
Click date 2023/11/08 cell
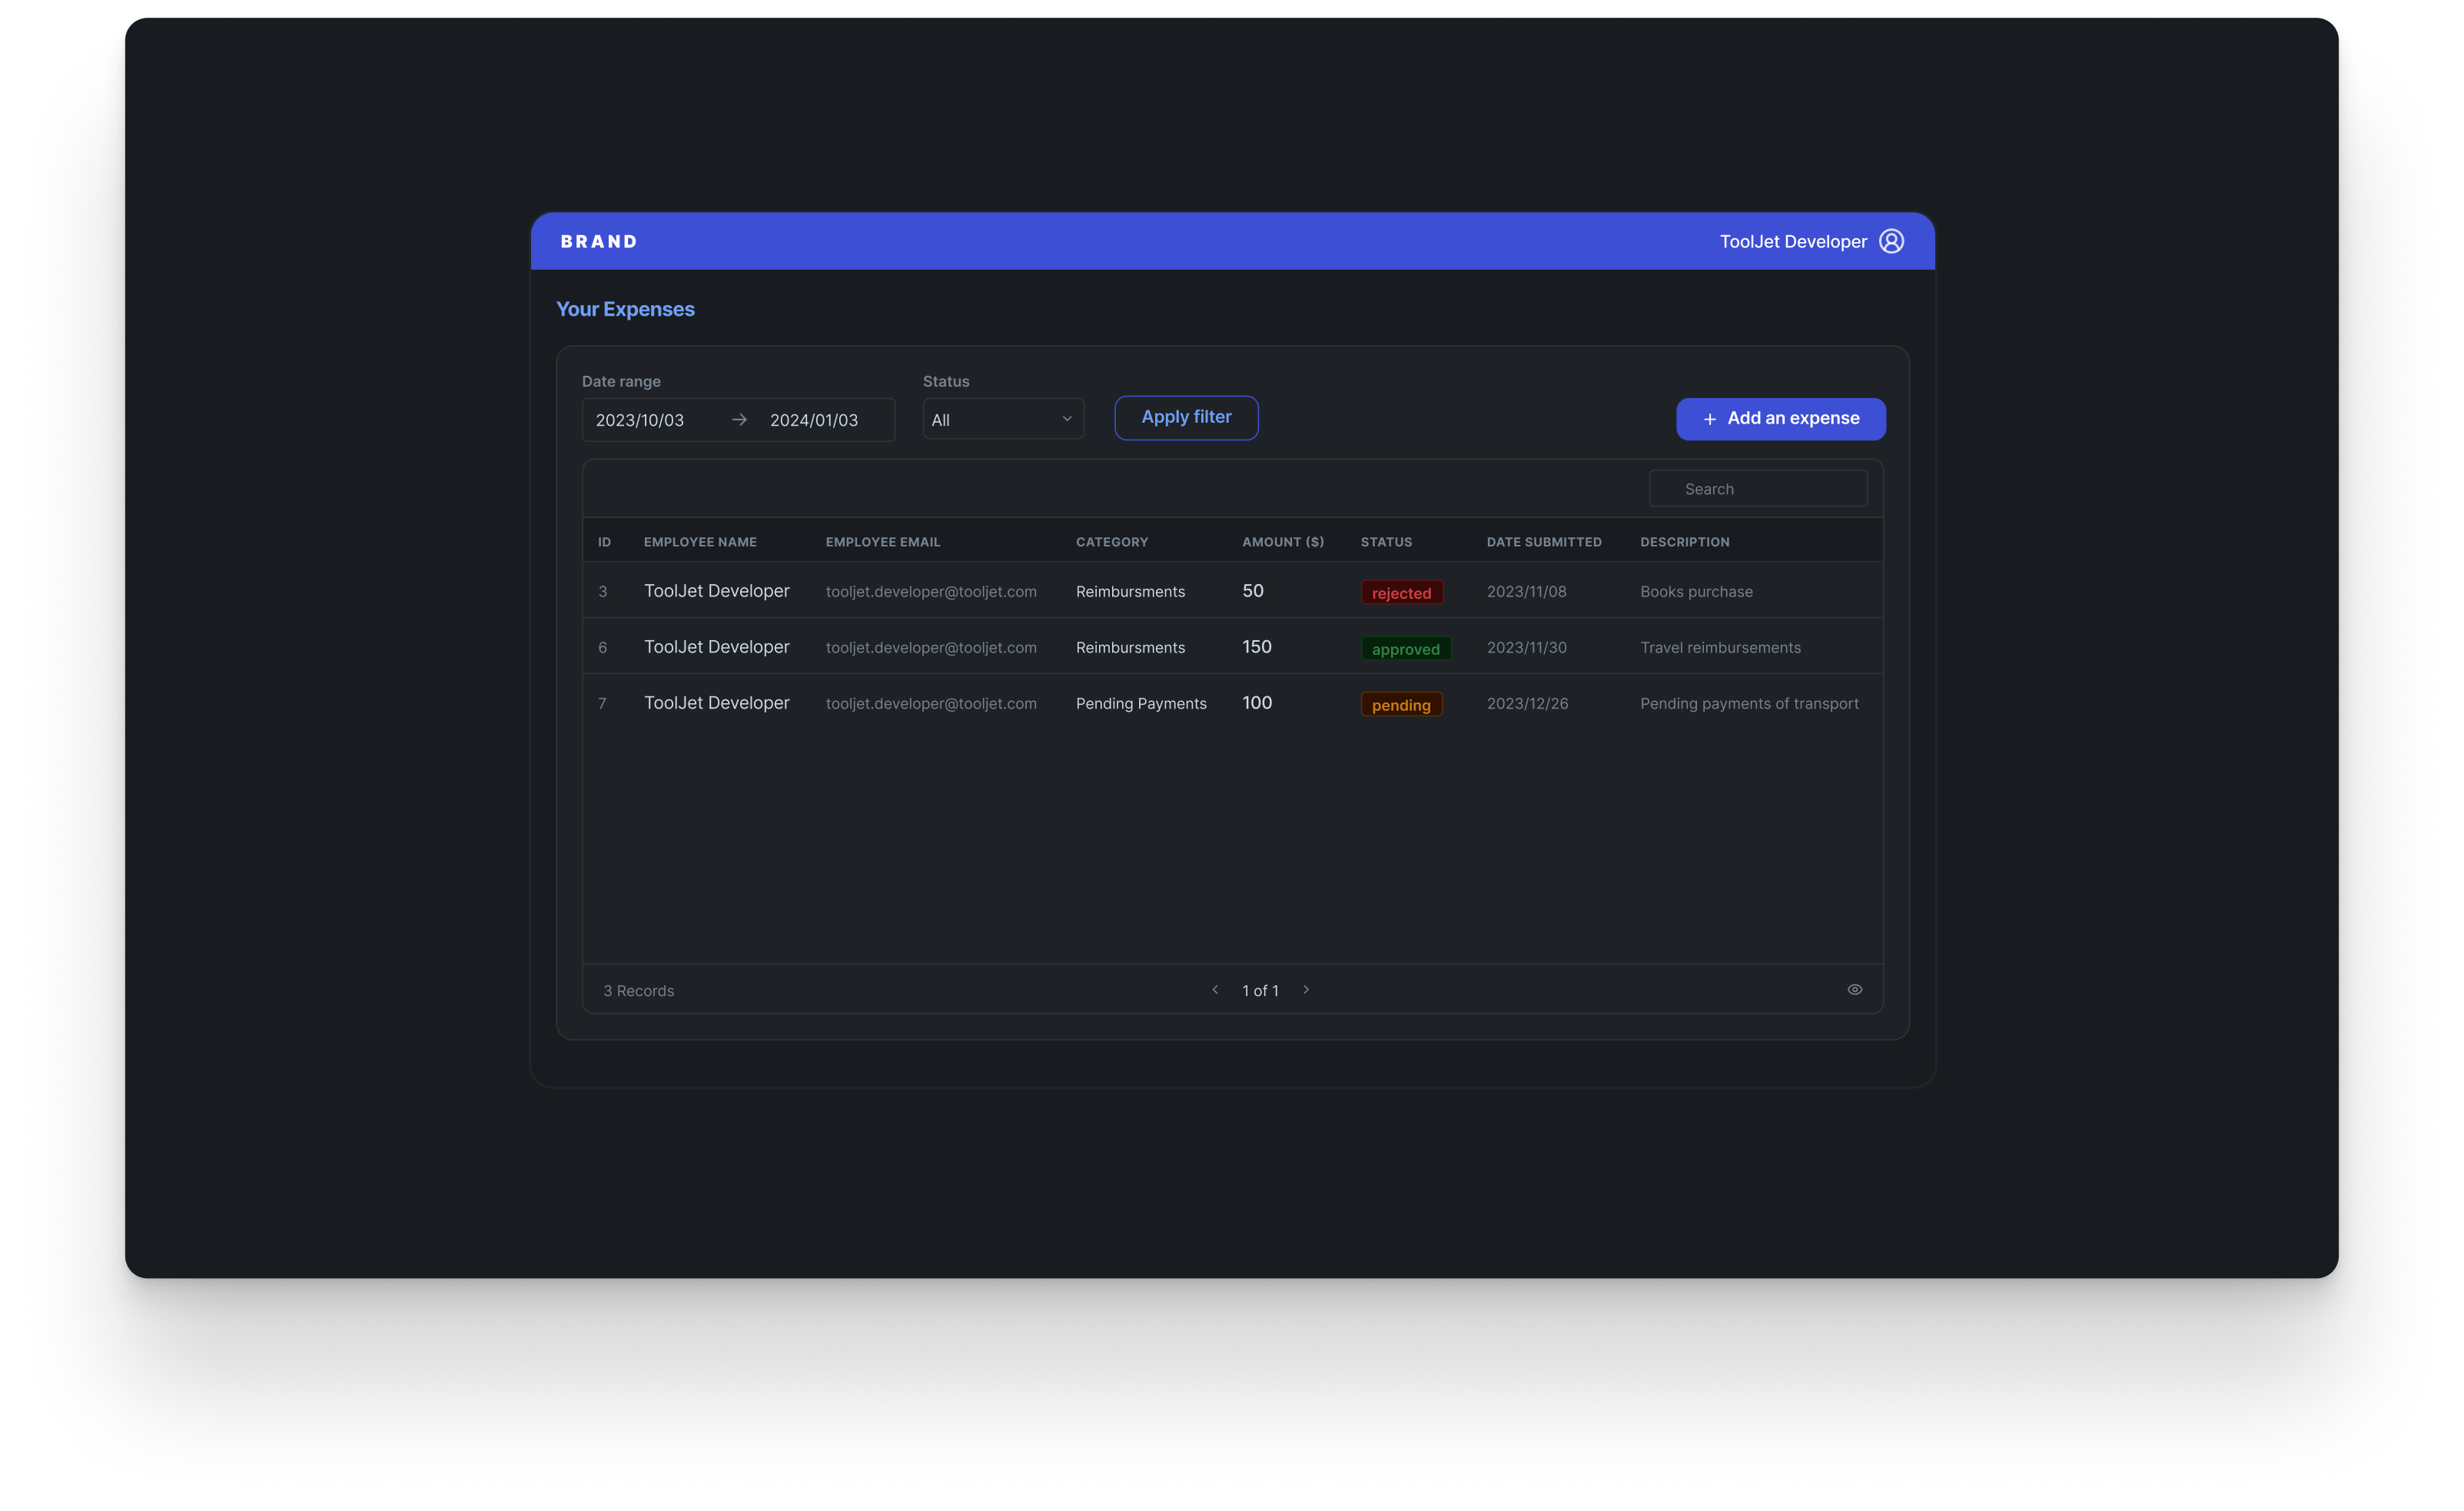(x=1526, y=592)
